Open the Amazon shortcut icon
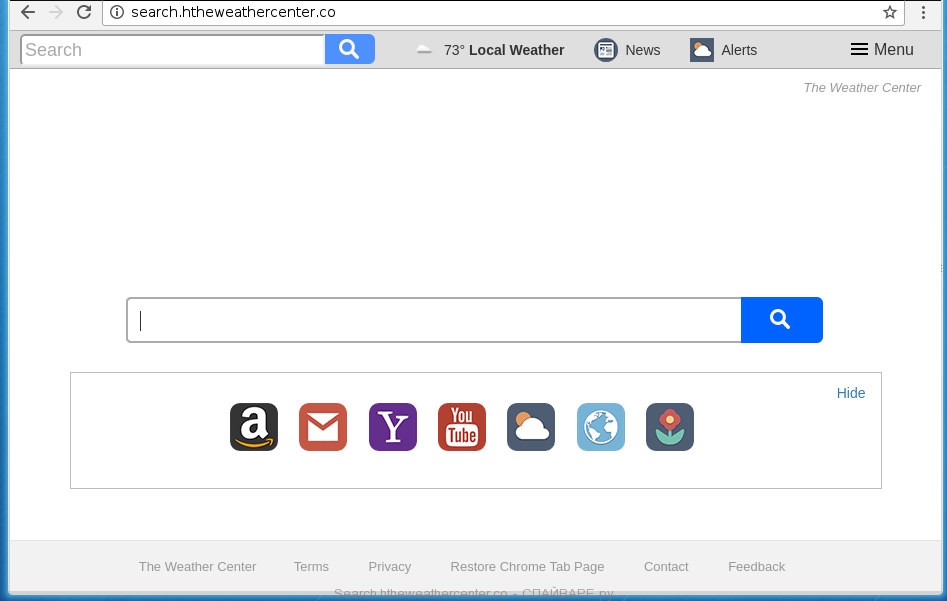Image resolution: width=947 pixels, height=601 pixels. coord(254,427)
